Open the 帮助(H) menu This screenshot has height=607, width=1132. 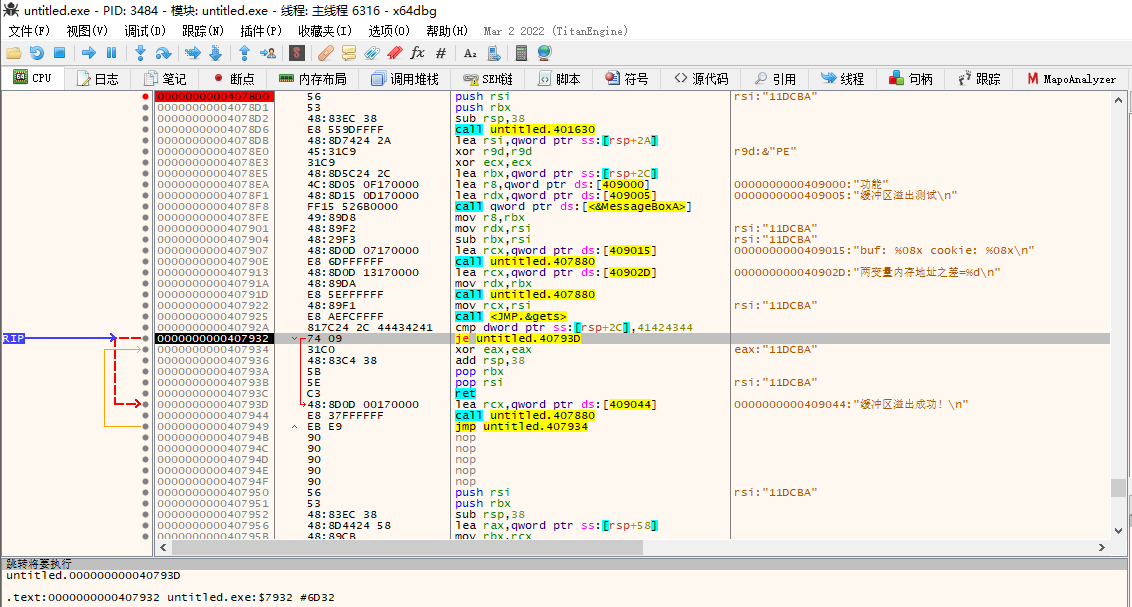pyautogui.click(x=447, y=31)
